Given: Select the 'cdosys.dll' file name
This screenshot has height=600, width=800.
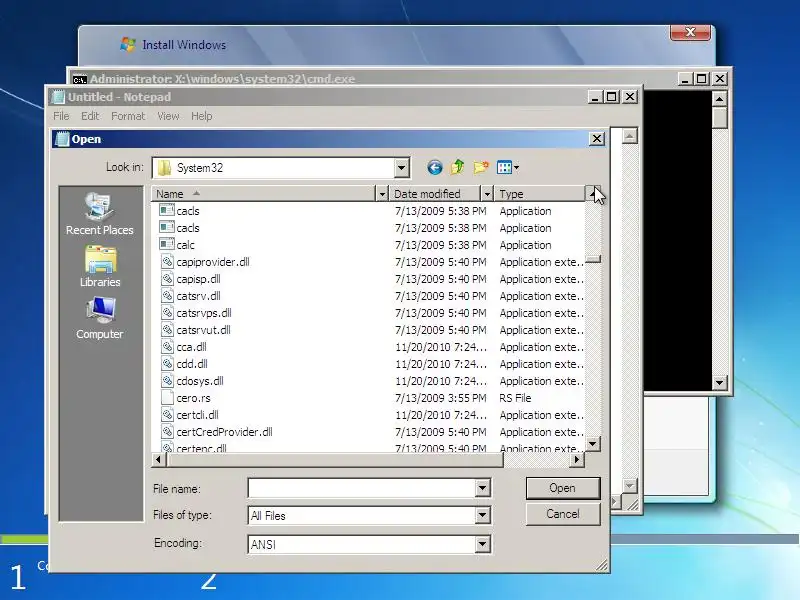Looking at the screenshot, I should point(200,381).
